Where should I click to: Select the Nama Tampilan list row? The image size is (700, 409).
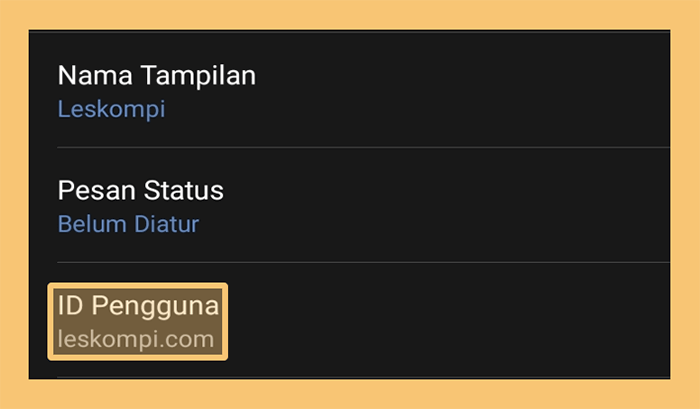coord(350,89)
